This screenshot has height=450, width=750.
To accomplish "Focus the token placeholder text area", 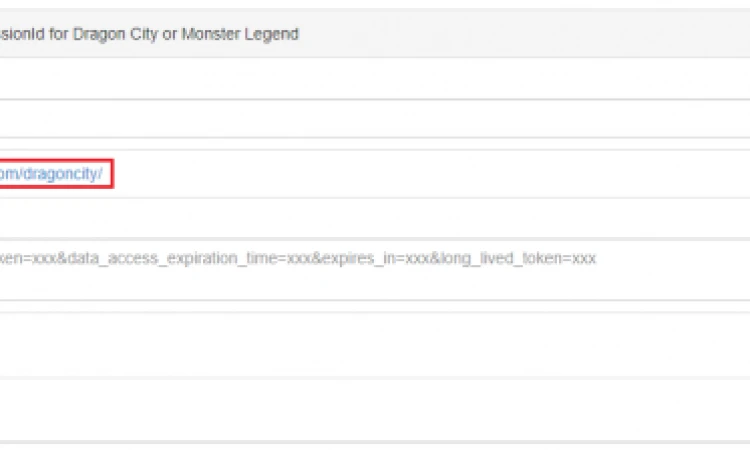I will 375,270.
